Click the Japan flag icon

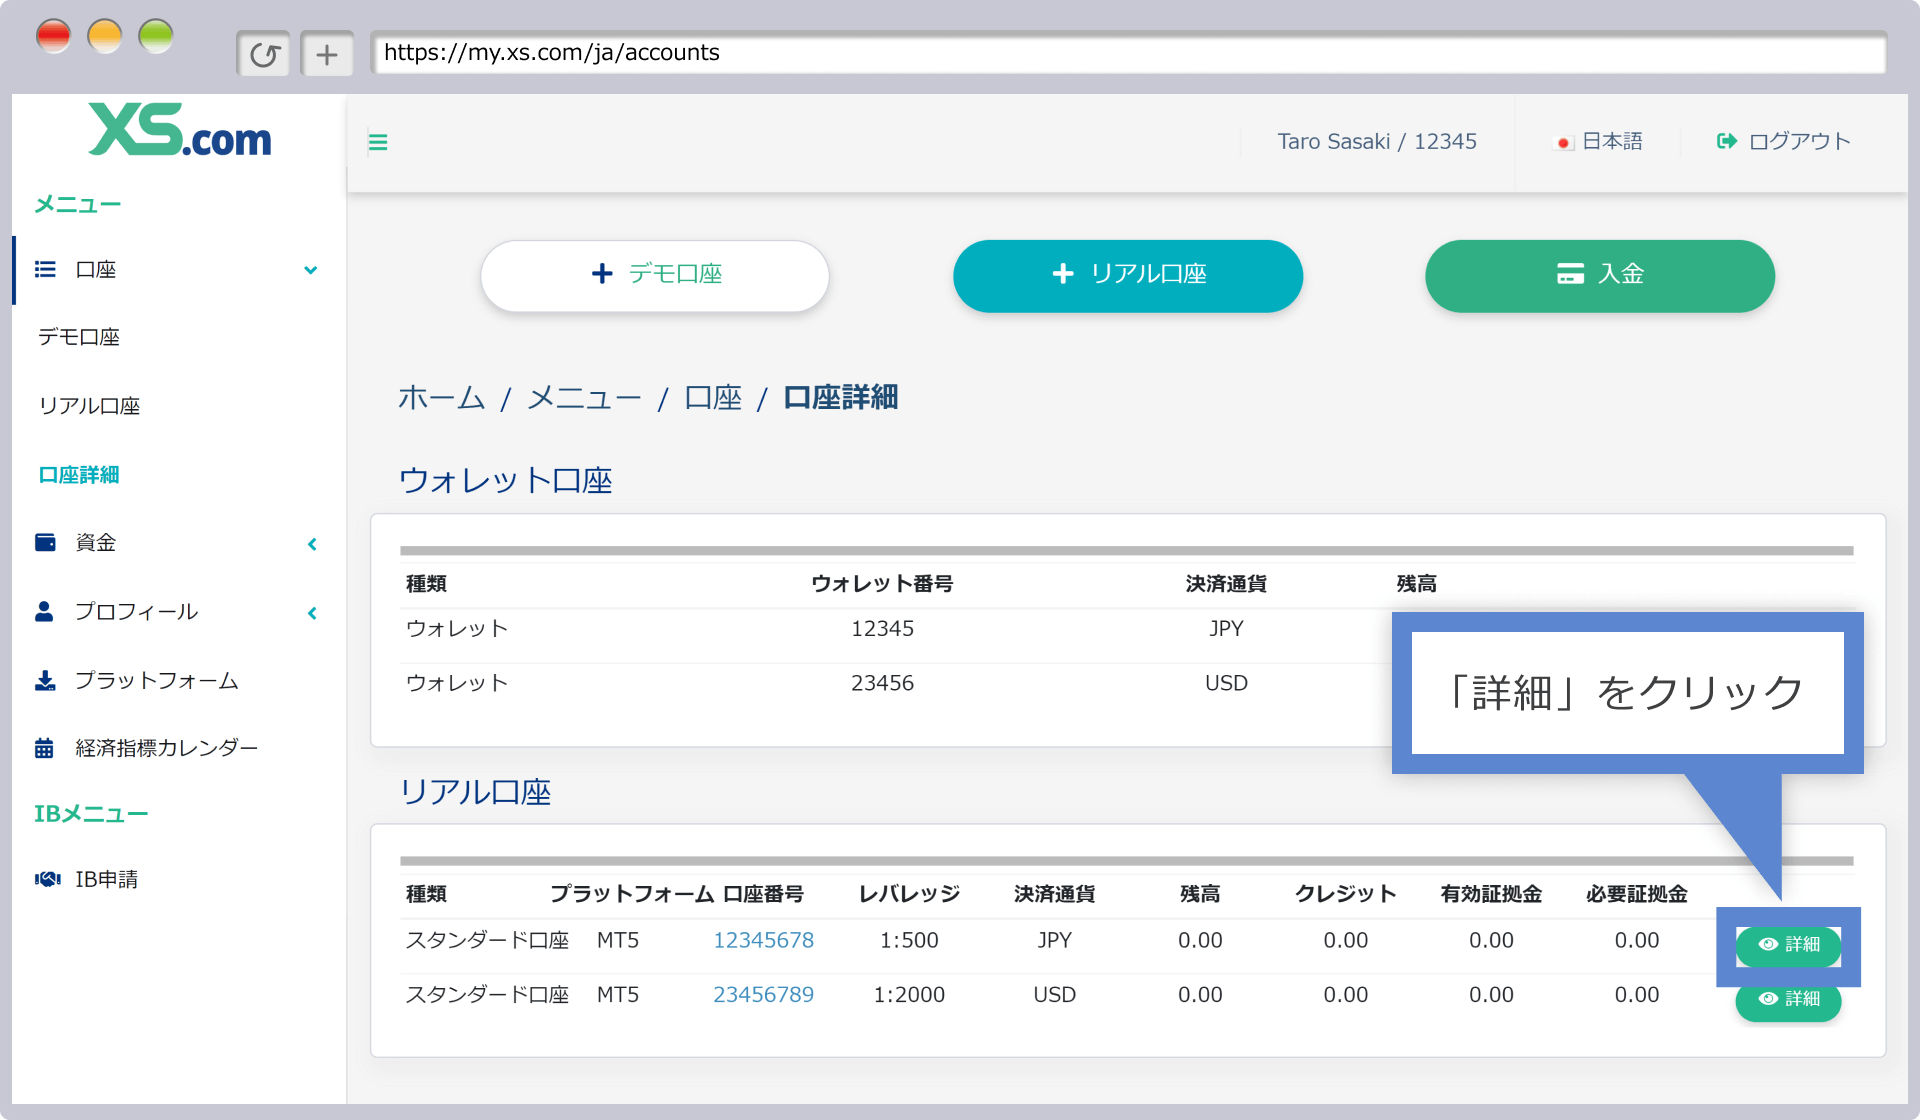(1563, 143)
